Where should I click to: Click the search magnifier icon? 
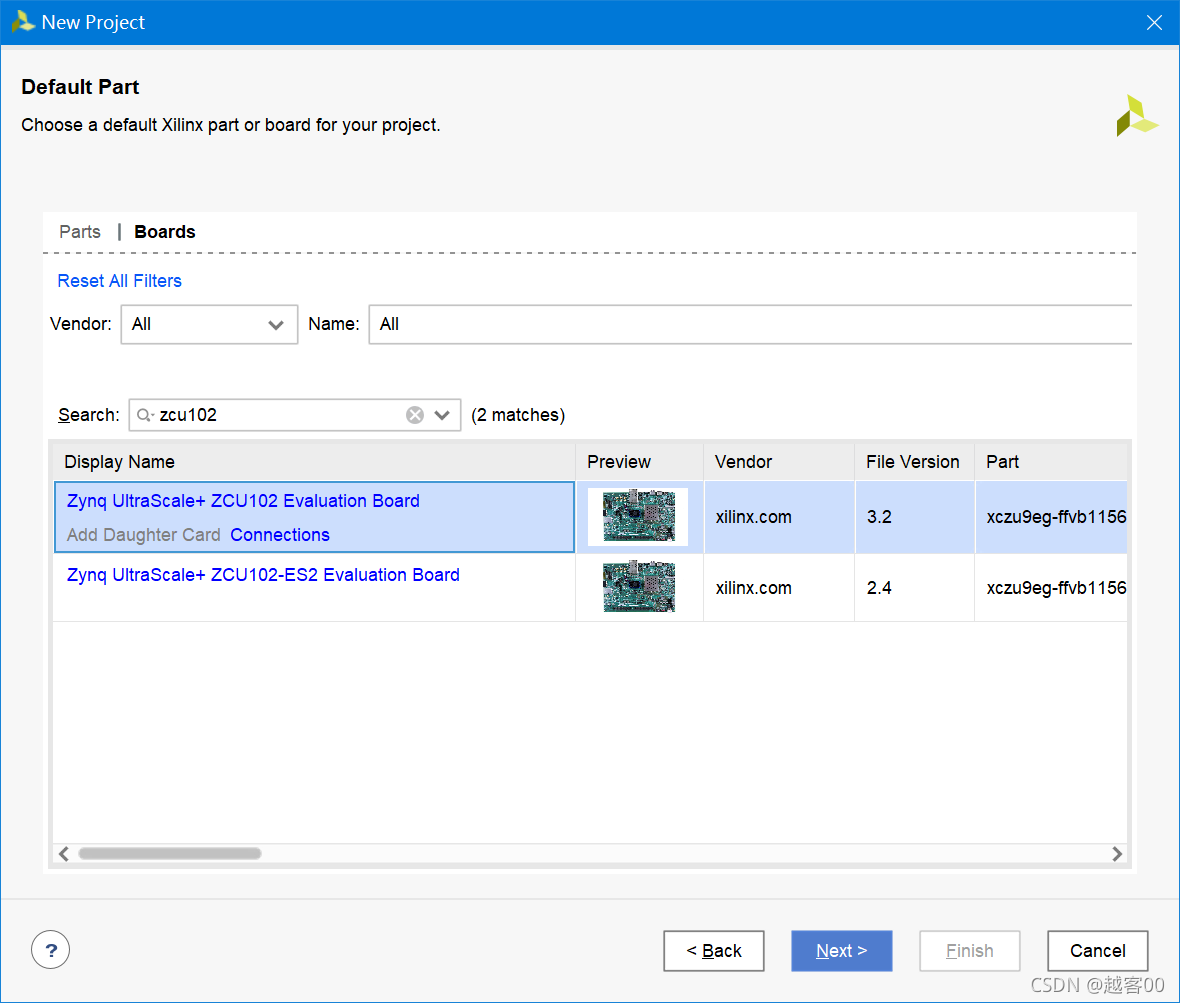[144, 415]
